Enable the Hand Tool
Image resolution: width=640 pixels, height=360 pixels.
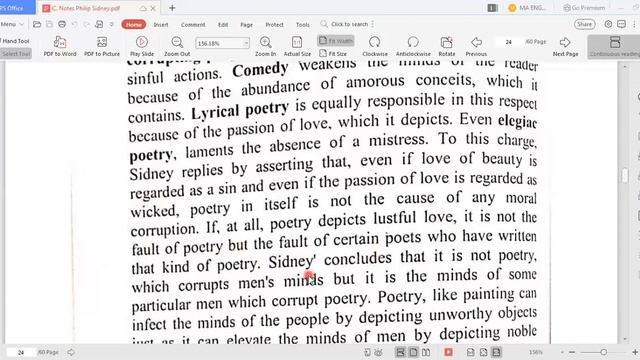coord(16,41)
